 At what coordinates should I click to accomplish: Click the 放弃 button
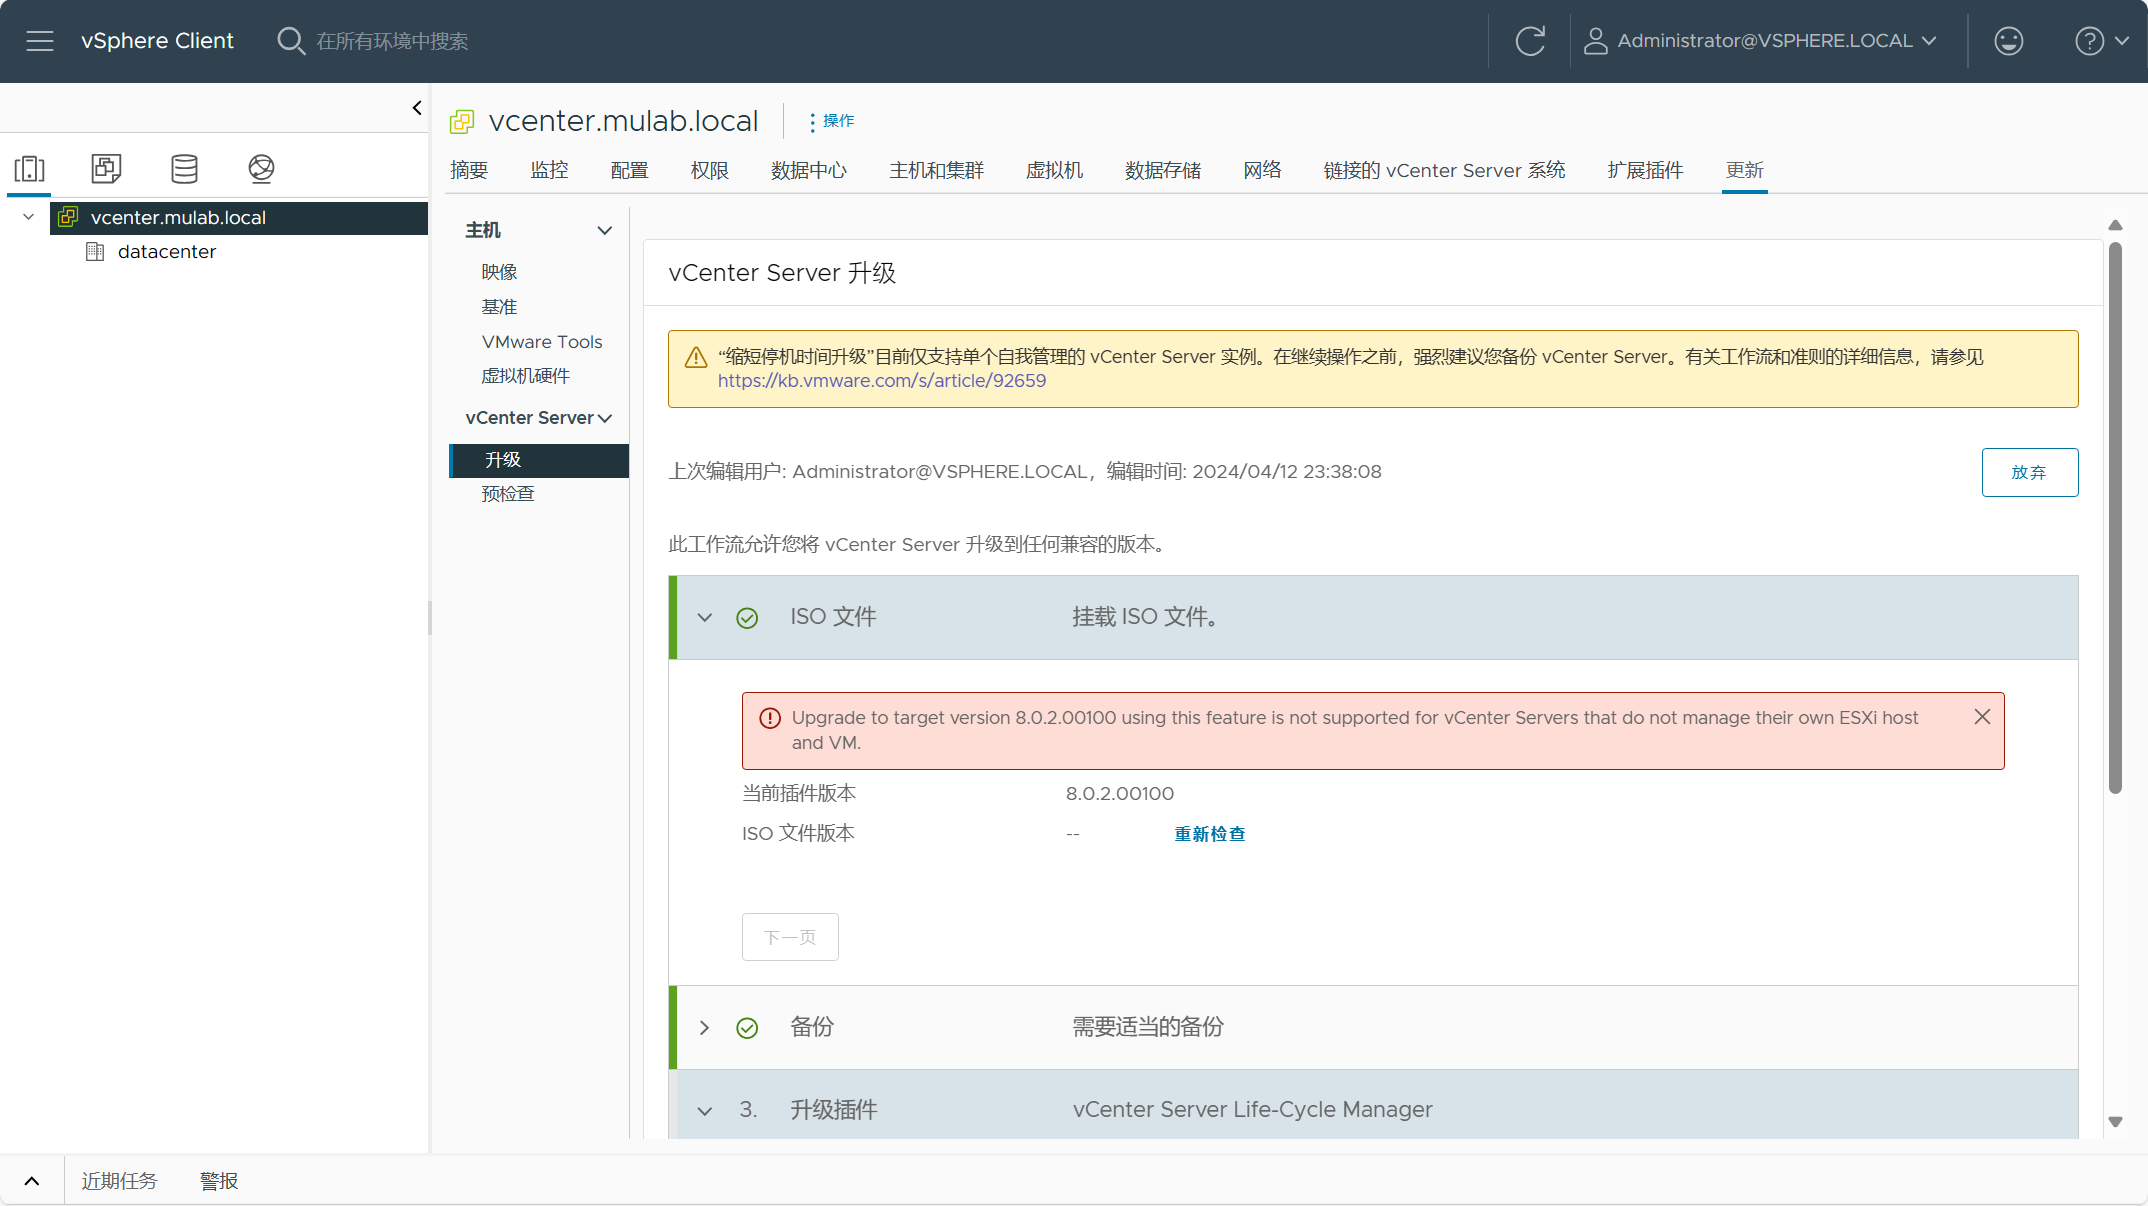coord(2029,472)
